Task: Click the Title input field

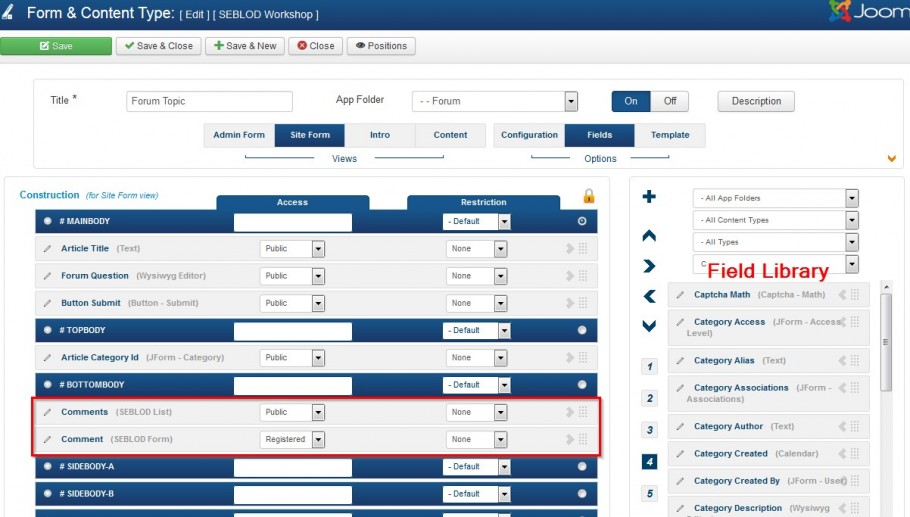Action: point(210,101)
